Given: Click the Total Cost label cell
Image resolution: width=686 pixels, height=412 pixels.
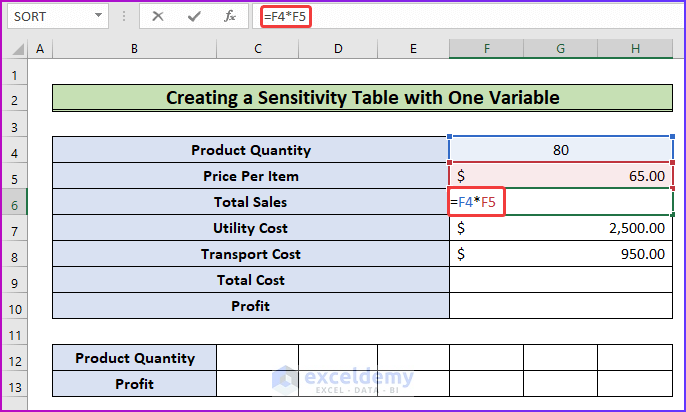Looking at the screenshot, I should pyautogui.click(x=250, y=280).
